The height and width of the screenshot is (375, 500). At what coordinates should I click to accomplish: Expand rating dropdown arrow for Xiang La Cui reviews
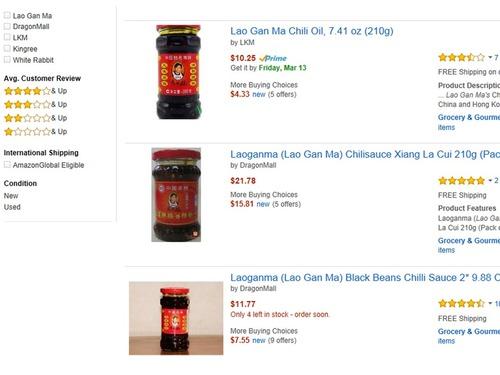coord(490,181)
